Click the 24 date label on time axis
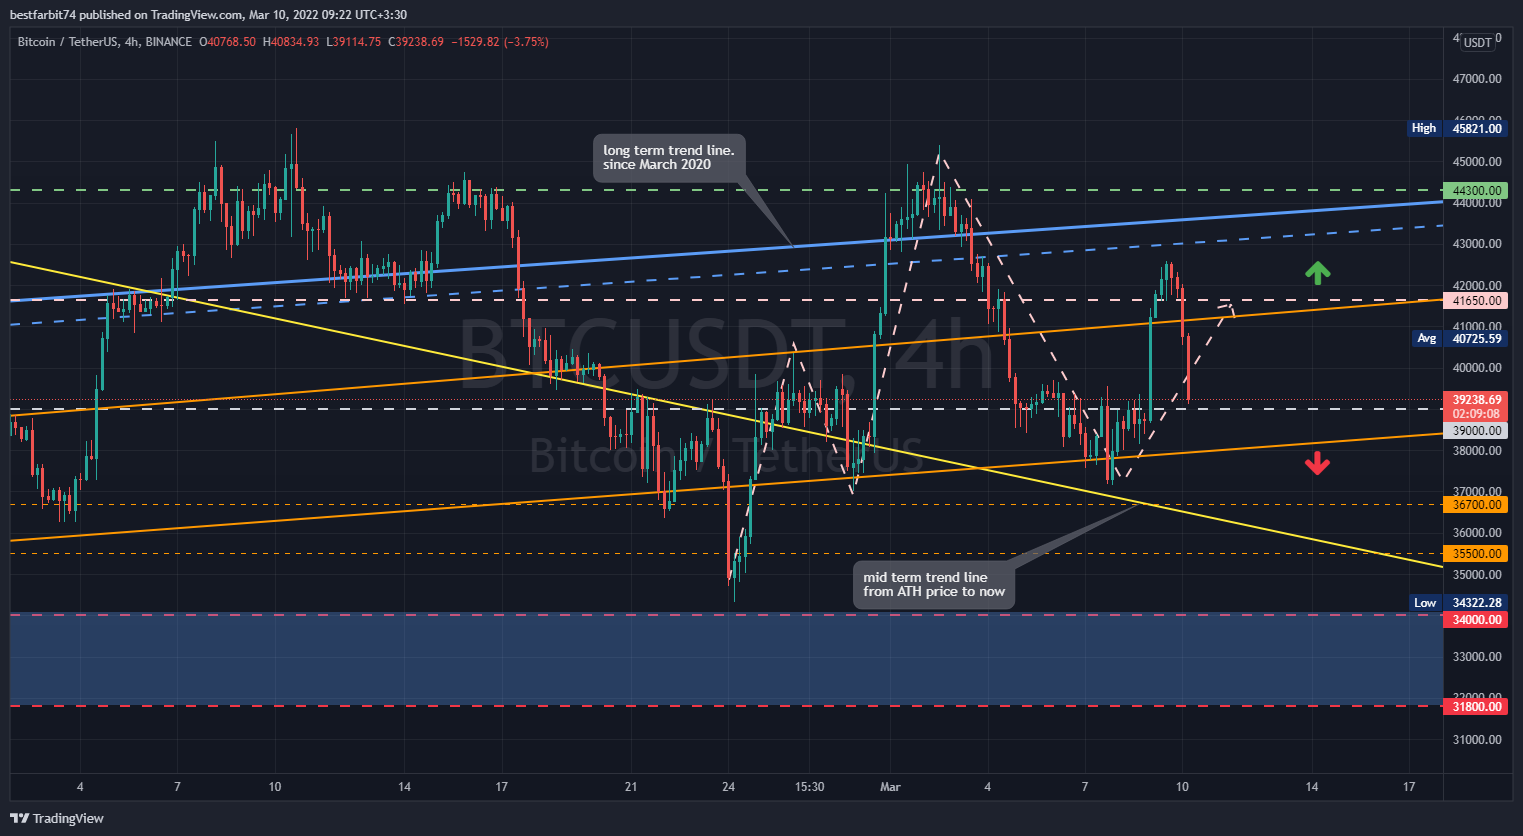Viewport: 1523px width, 836px height. point(728,787)
